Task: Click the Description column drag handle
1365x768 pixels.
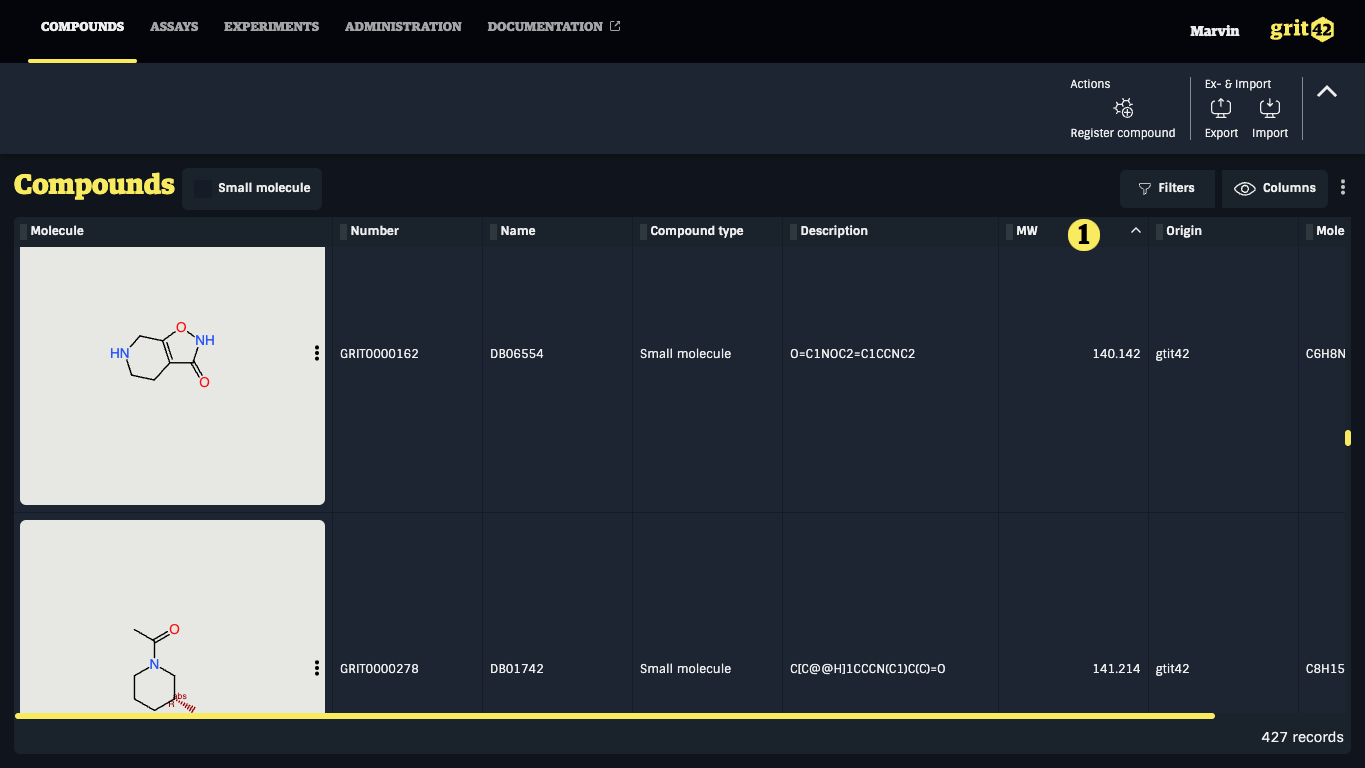Action: 793,232
